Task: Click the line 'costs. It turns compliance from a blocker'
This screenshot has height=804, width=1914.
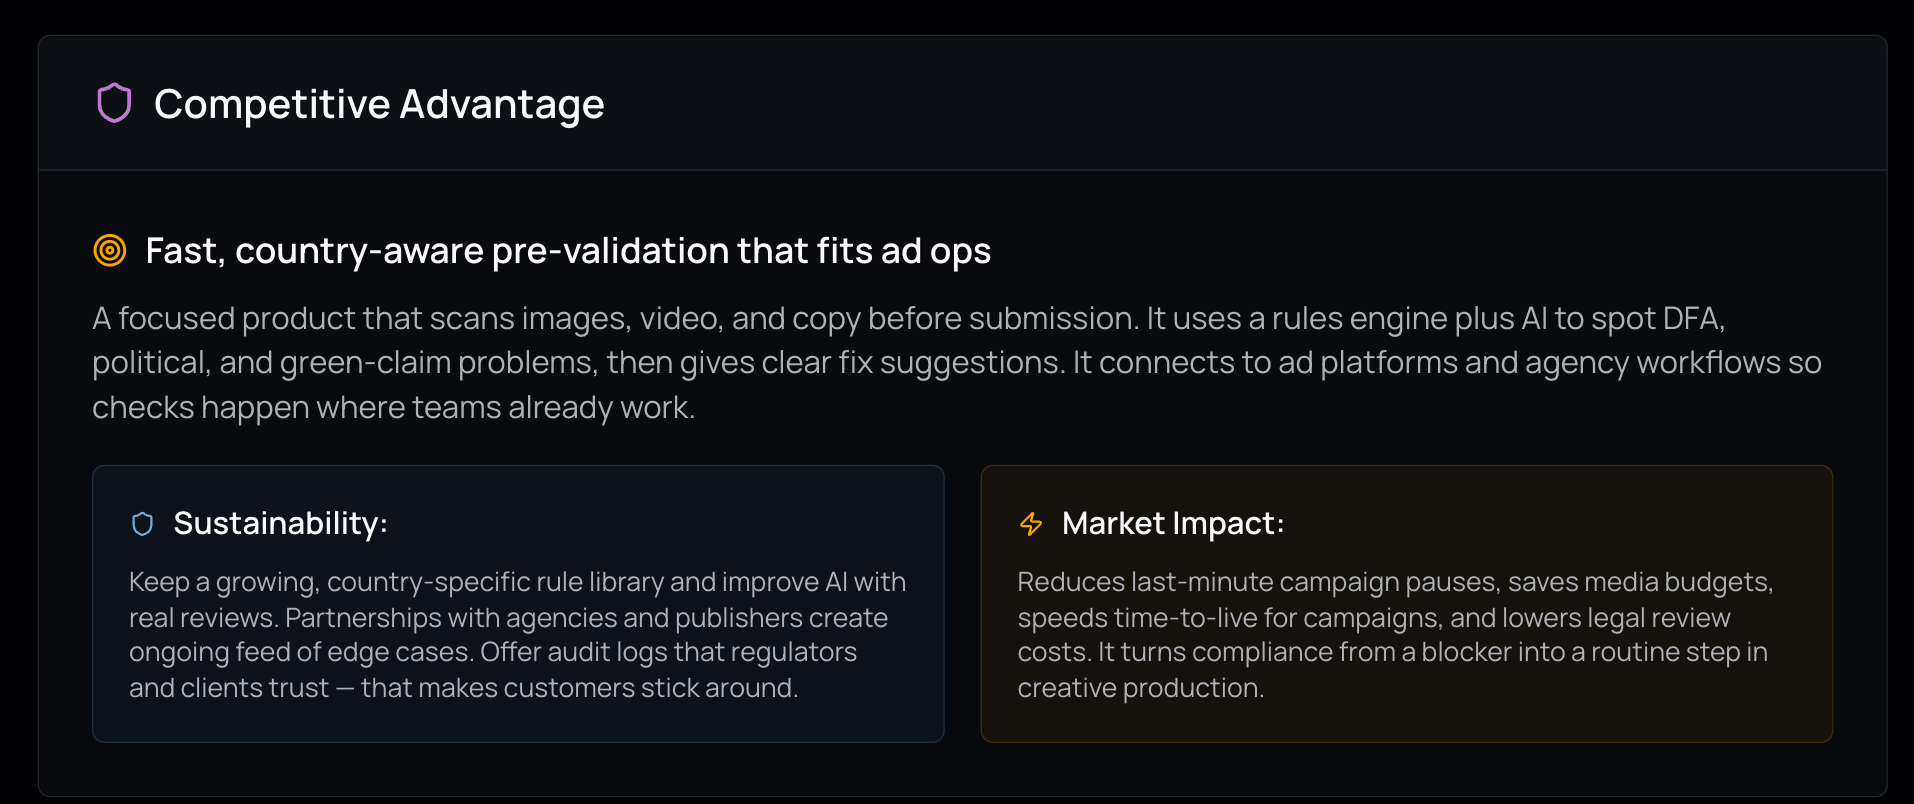Action: (x=1393, y=652)
